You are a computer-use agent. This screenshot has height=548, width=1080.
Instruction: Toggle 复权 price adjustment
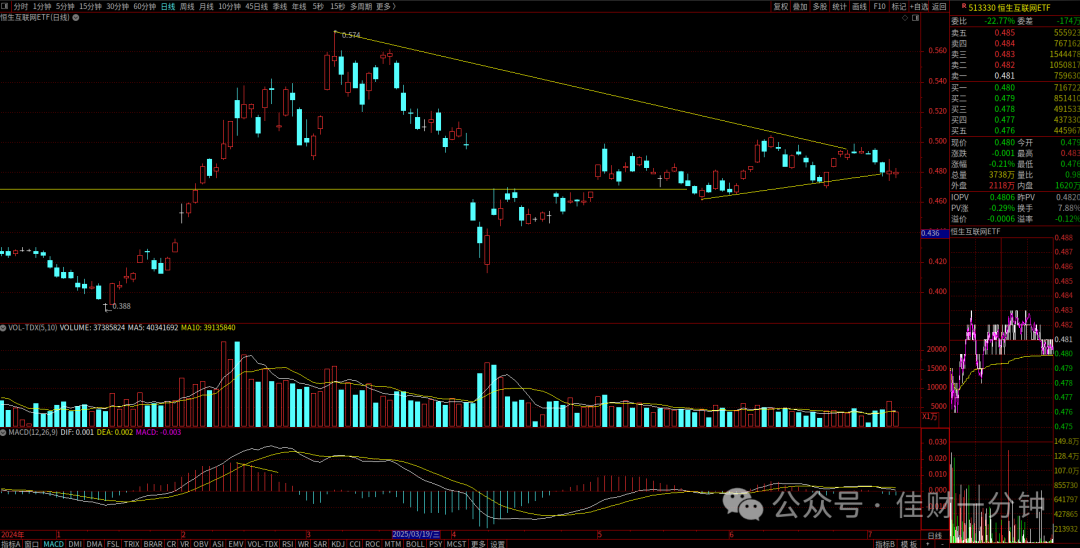point(780,6)
